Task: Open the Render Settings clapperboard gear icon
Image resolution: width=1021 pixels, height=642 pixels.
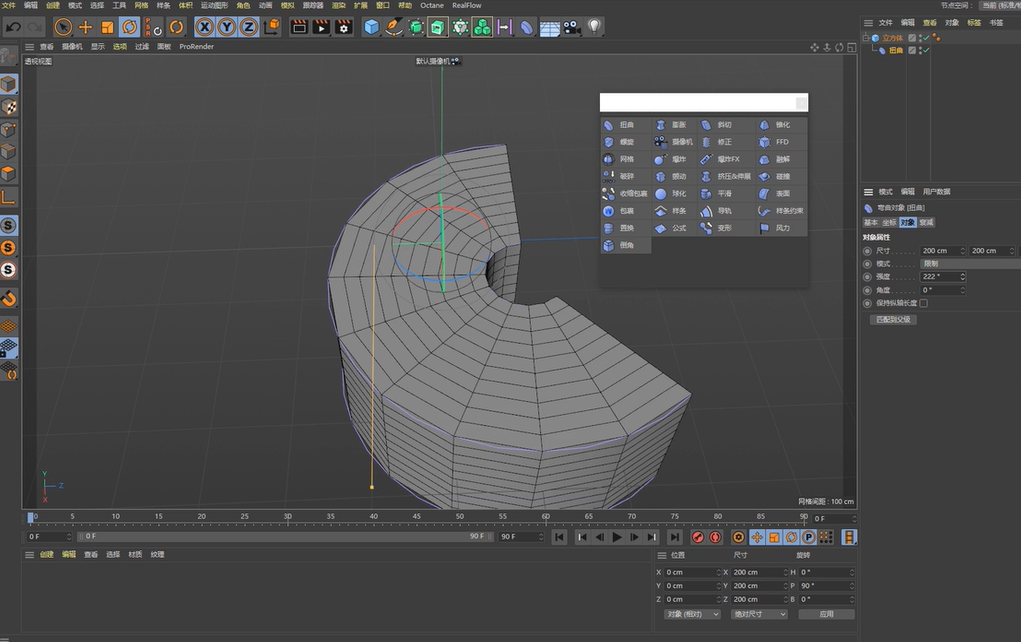Action: point(344,27)
